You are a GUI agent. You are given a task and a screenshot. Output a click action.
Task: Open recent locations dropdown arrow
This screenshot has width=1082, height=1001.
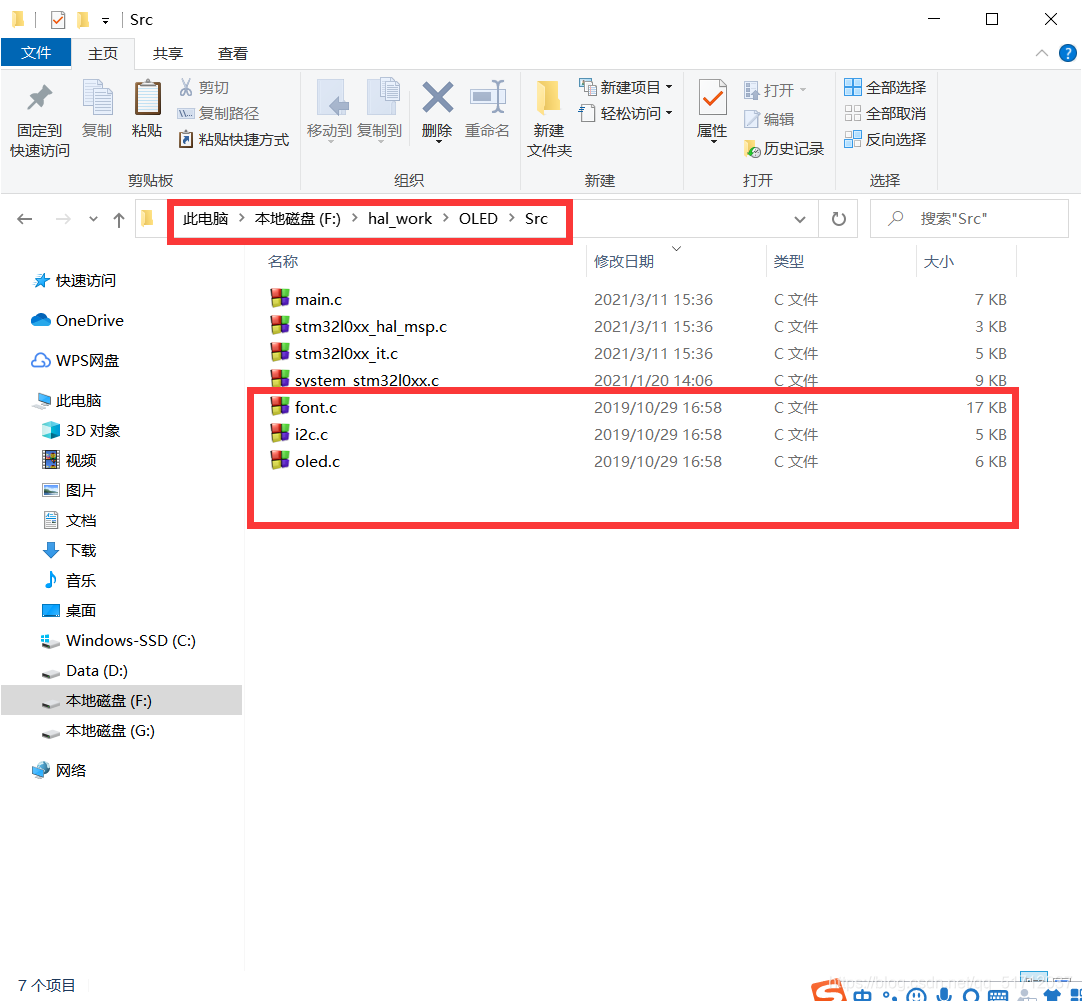tap(93, 219)
